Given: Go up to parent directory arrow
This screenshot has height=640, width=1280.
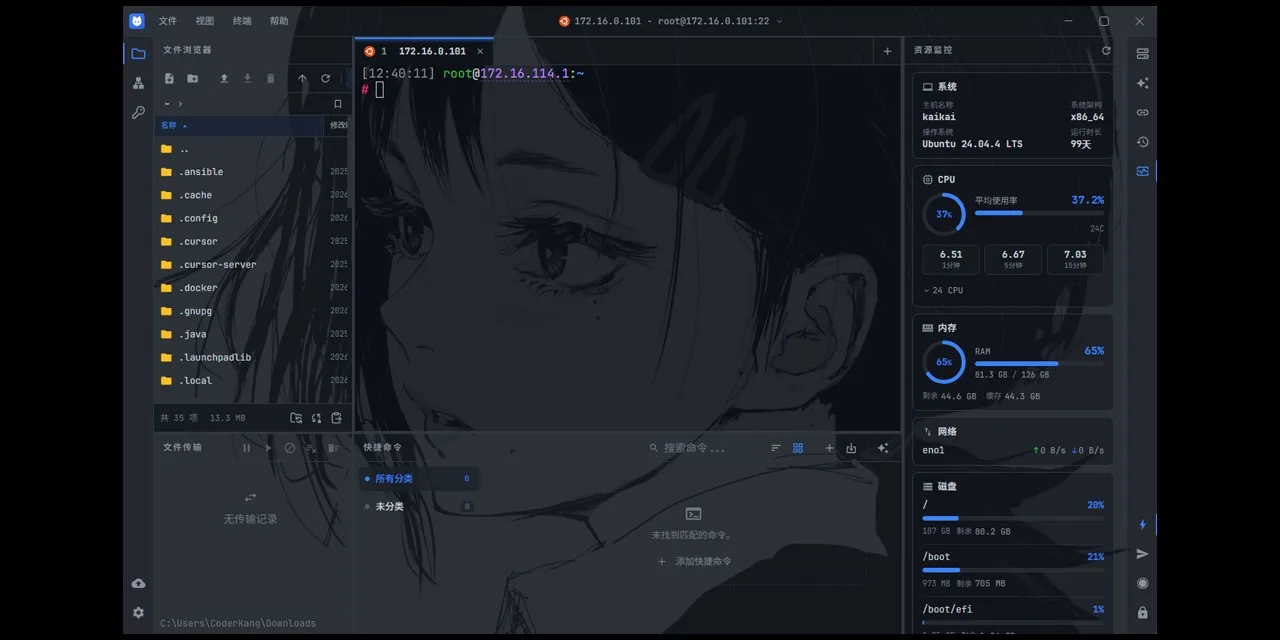Looking at the screenshot, I should pyautogui.click(x=302, y=78).
